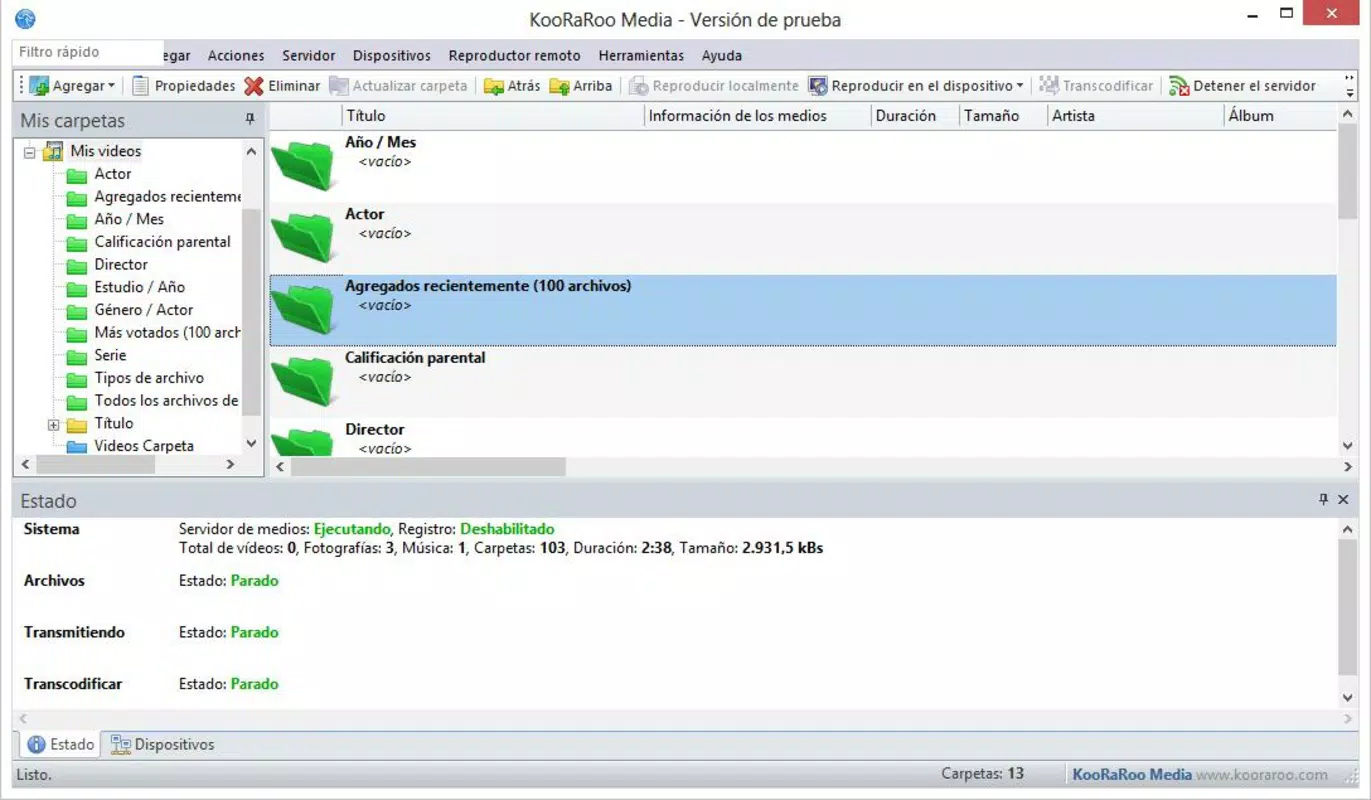Open the Servidor menu
1371x800 pixels.
[309, 56]
